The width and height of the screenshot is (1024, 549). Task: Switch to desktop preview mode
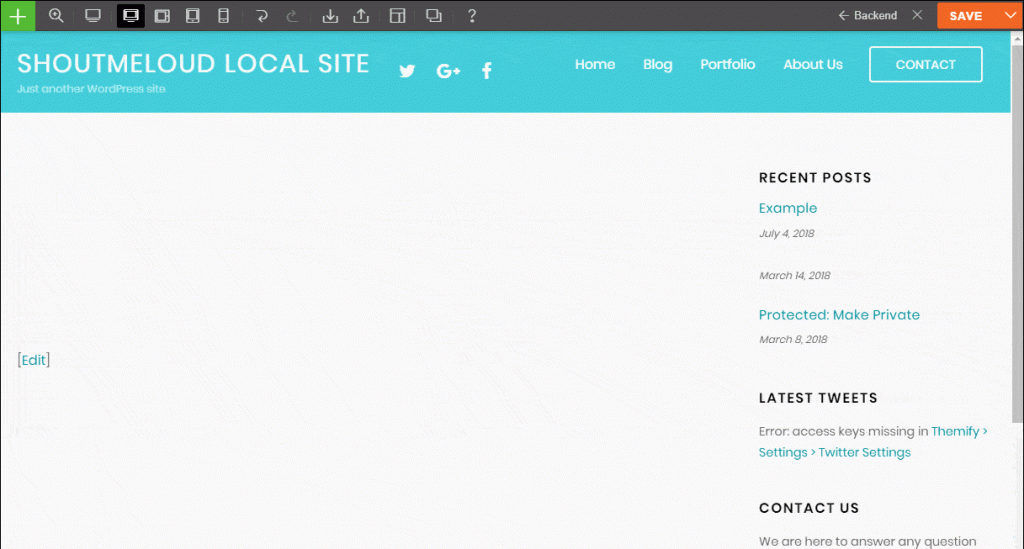tap(93, 16)
